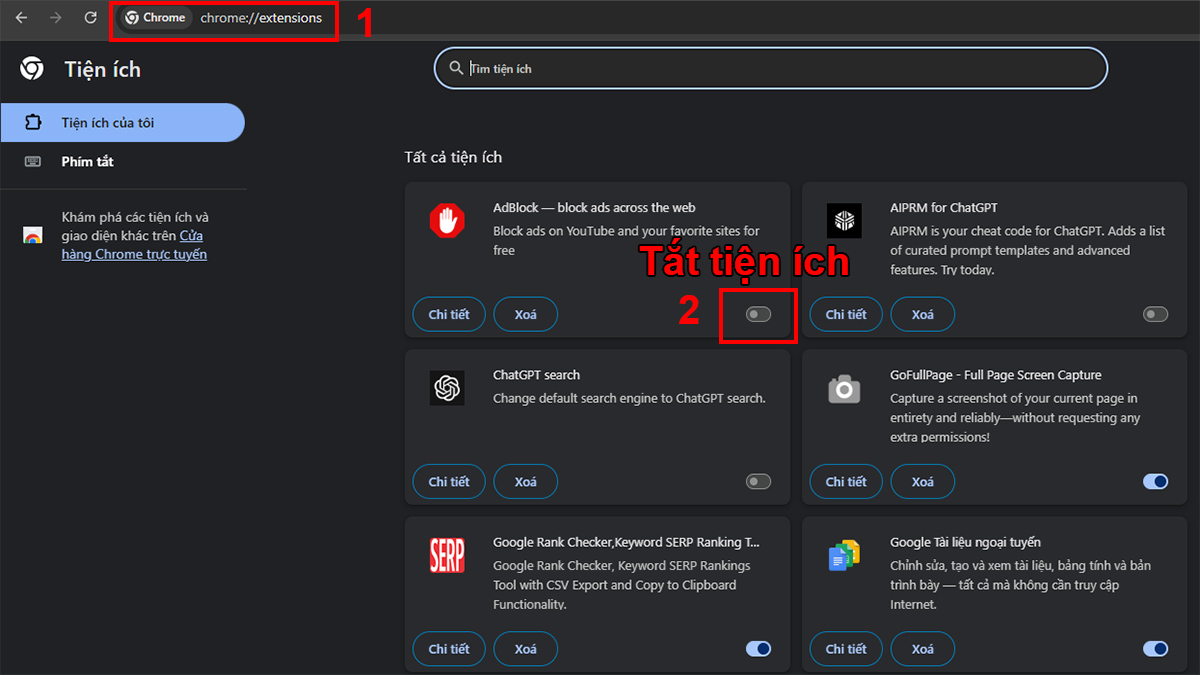This screenshot has width=1200, height=675.
Task: Open Cửa hàng Chrome trực tuyến link
Action: coord(135,245)
